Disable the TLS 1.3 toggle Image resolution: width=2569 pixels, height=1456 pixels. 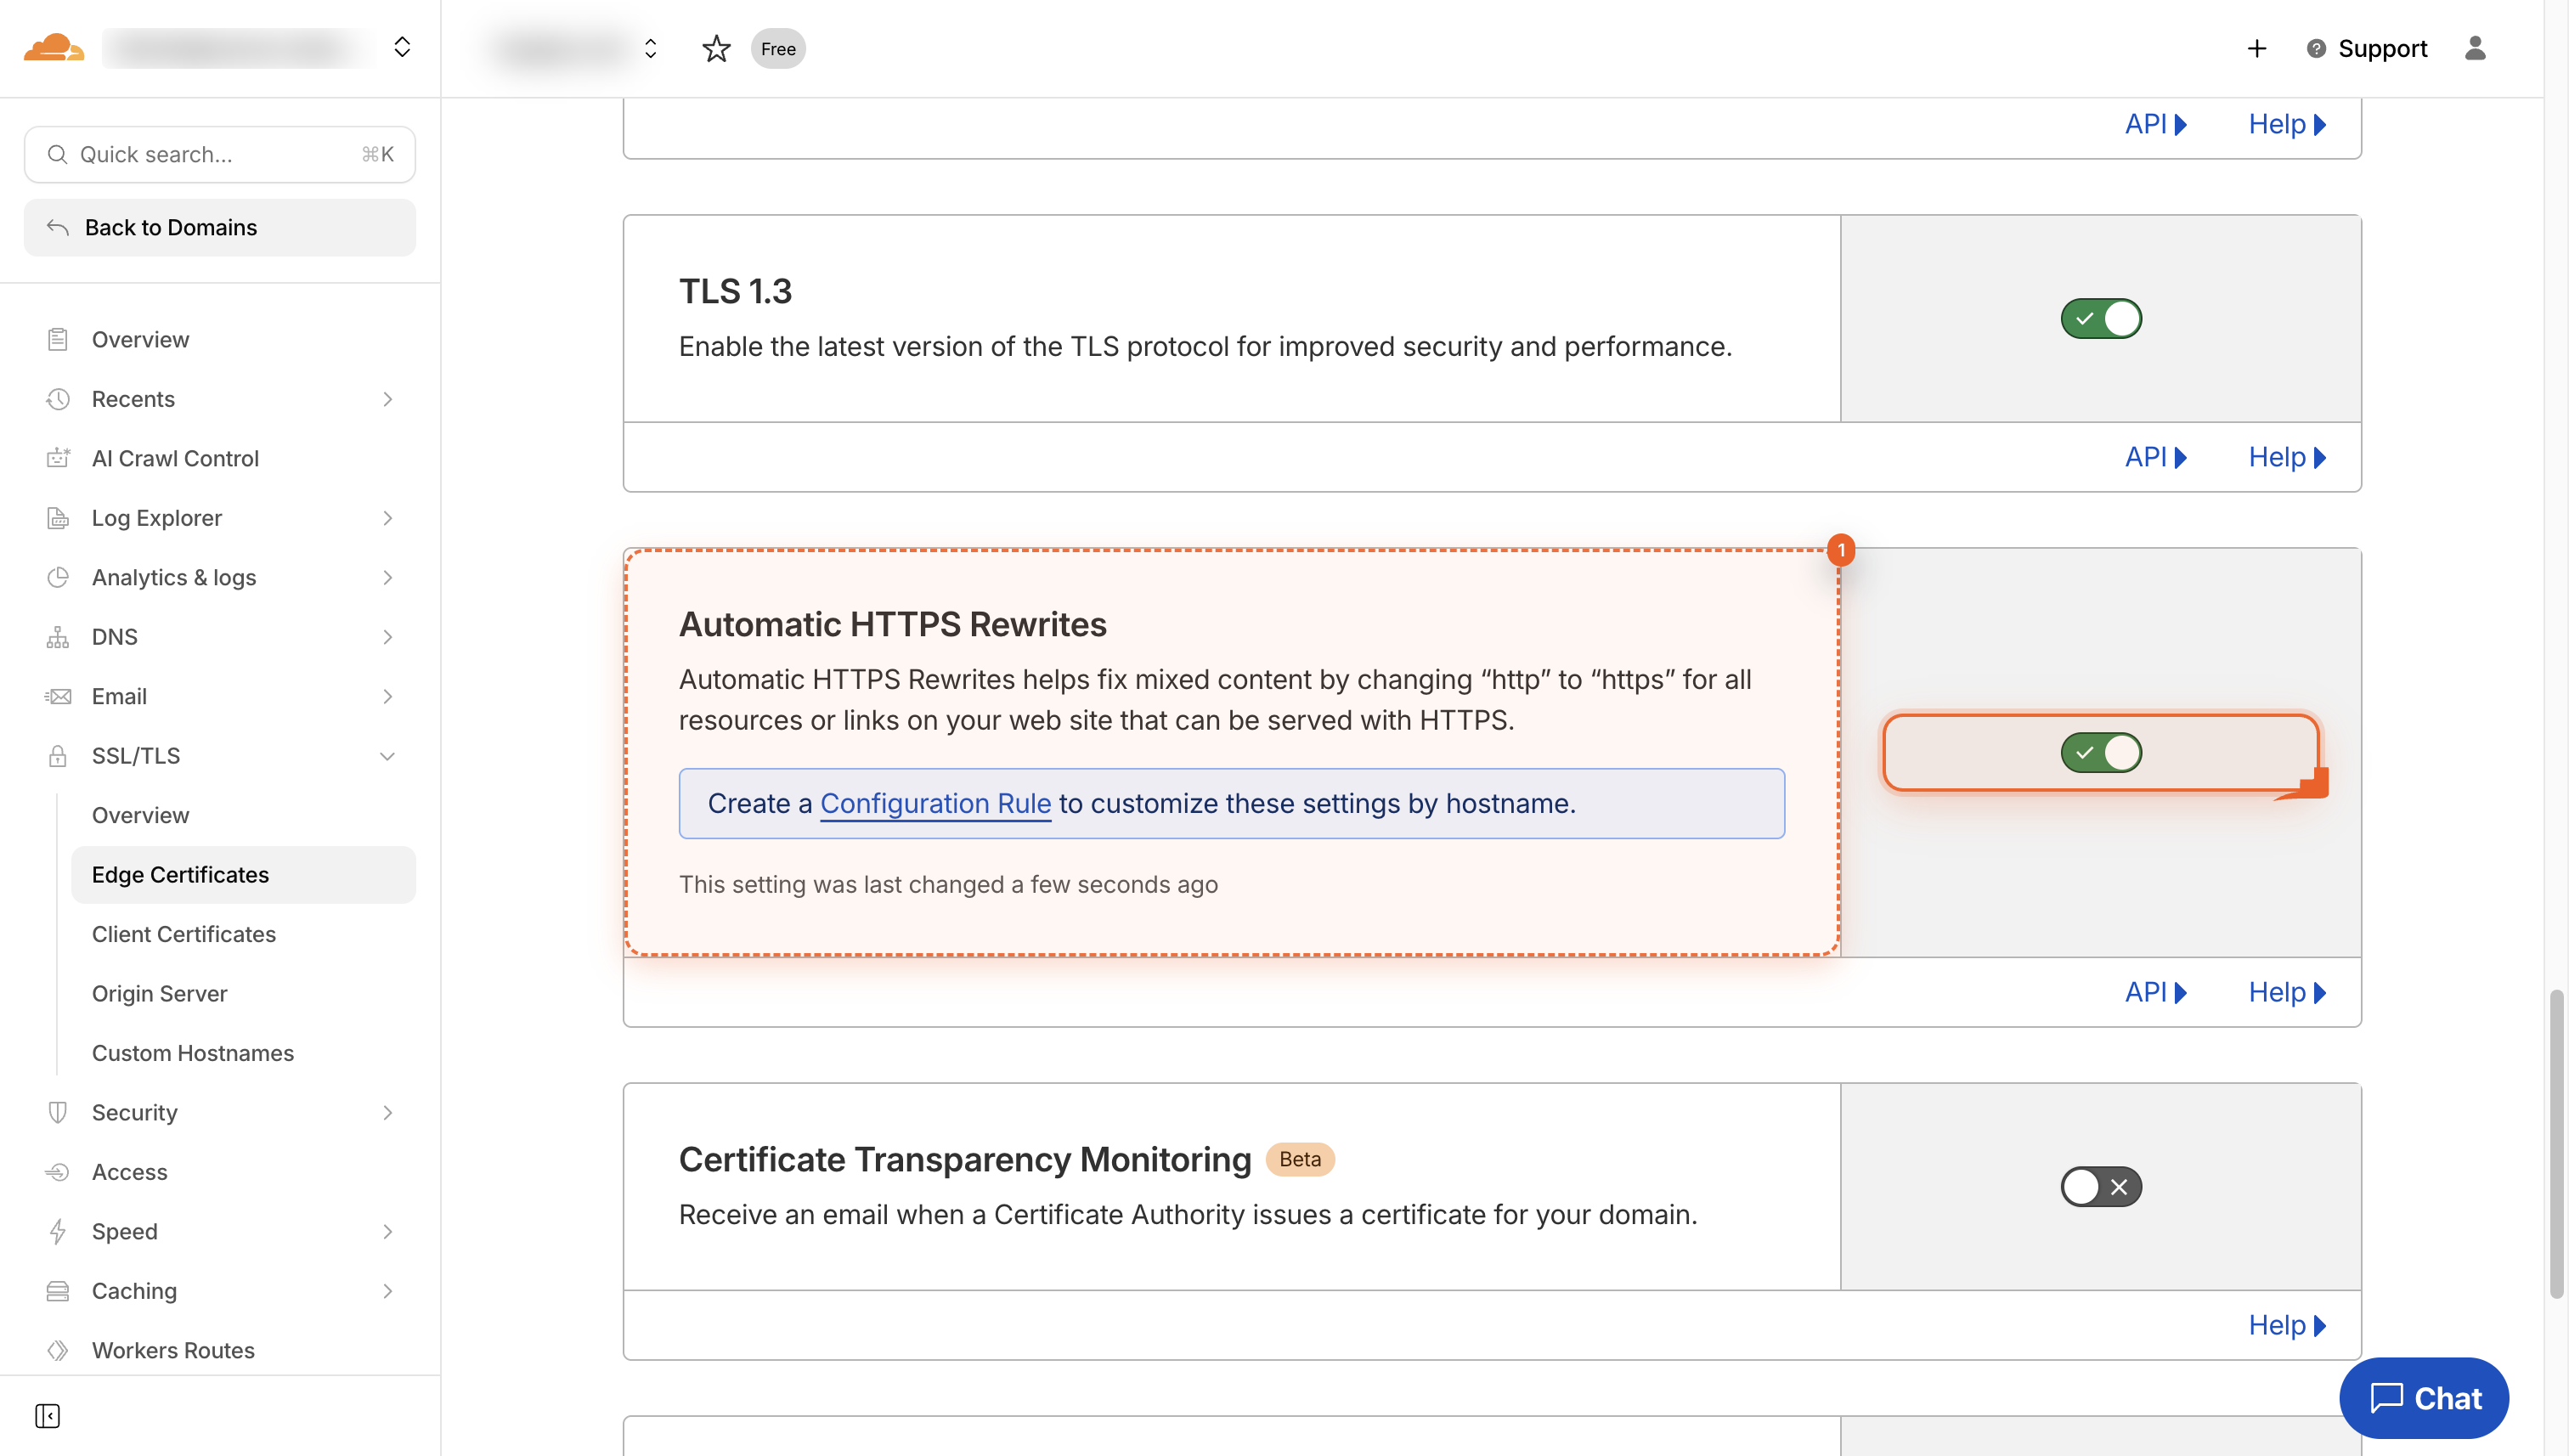(2100, 318)
